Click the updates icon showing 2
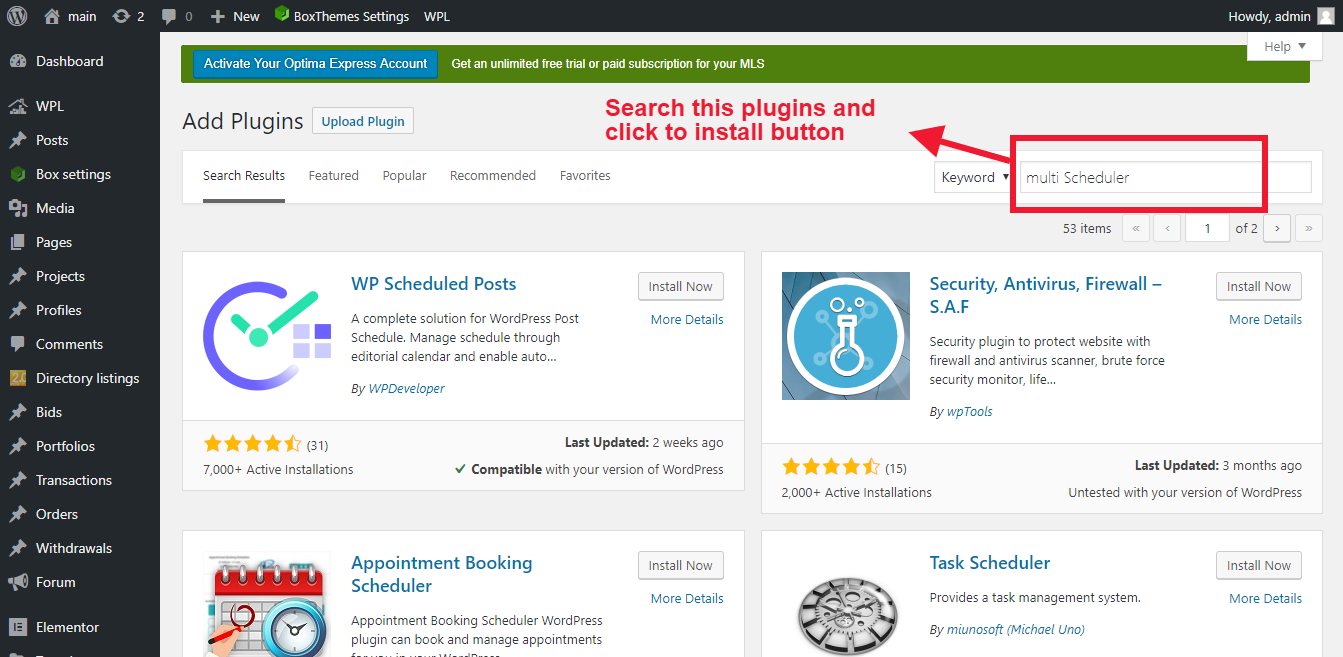Screen dimensions: 1343x657 (x=121, y=16)
